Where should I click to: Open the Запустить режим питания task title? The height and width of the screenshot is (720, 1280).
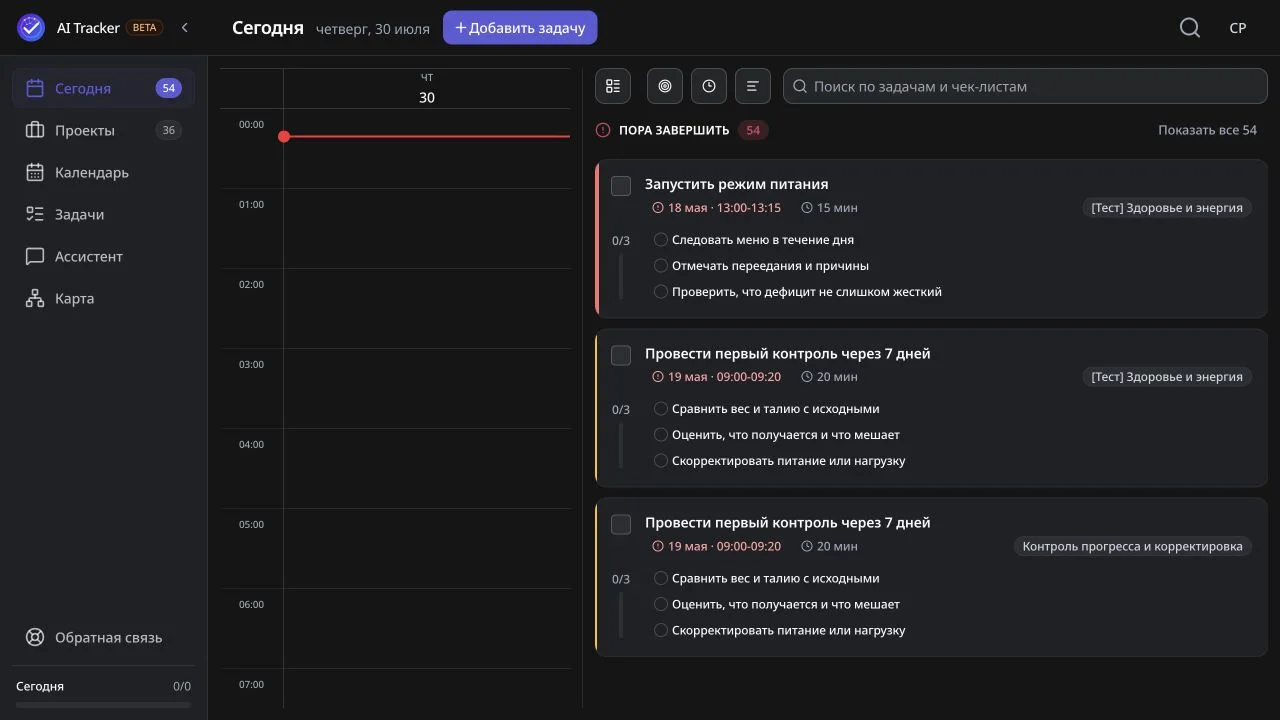(x=736, y=184)
